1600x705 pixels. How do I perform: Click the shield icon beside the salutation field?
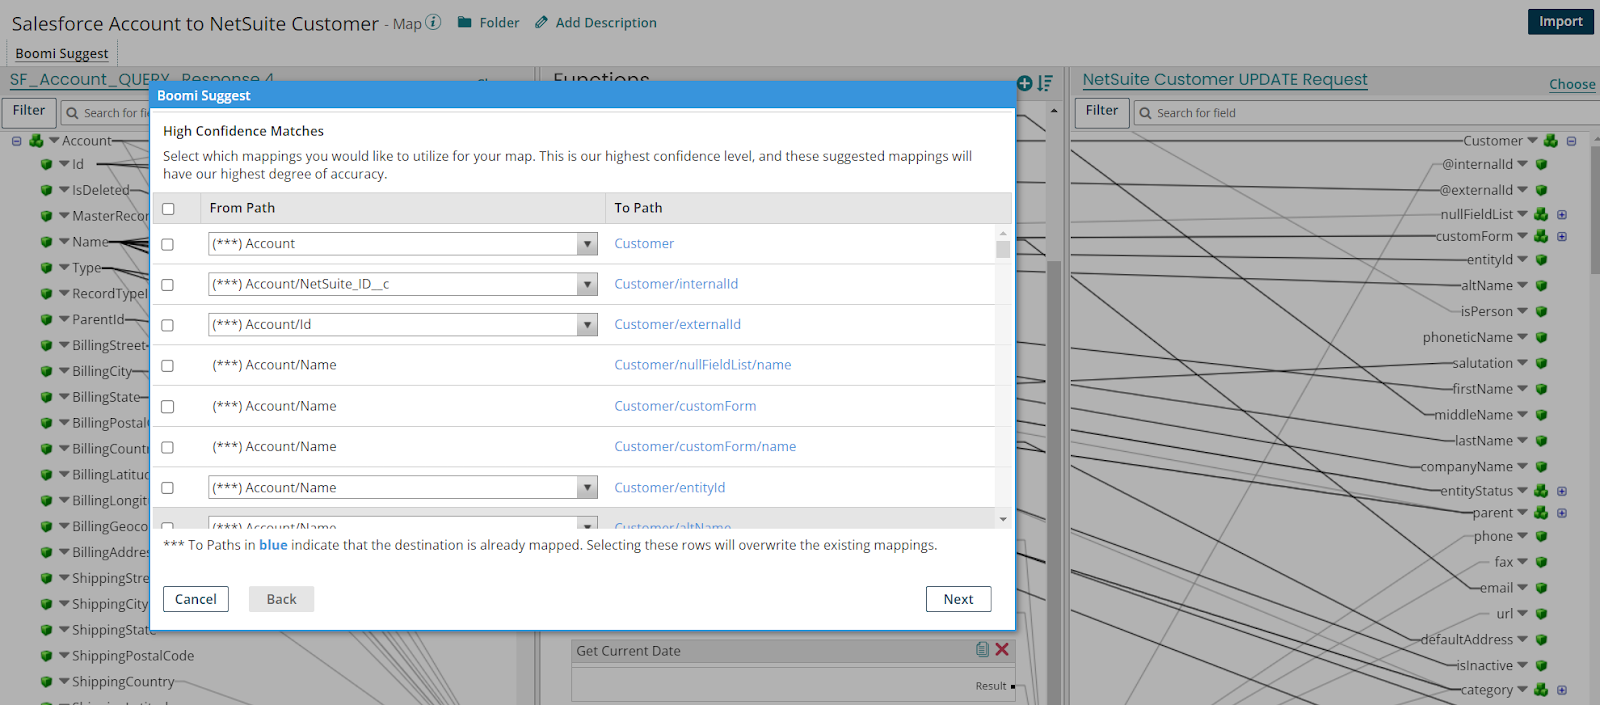(1541, 364)
